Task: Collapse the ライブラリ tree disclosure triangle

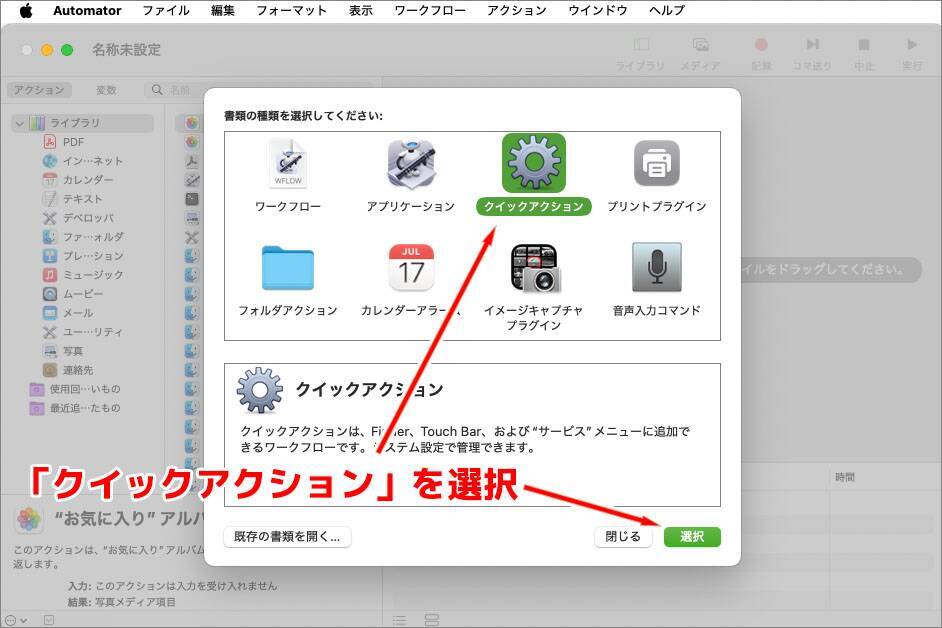Action: (19, 123)
